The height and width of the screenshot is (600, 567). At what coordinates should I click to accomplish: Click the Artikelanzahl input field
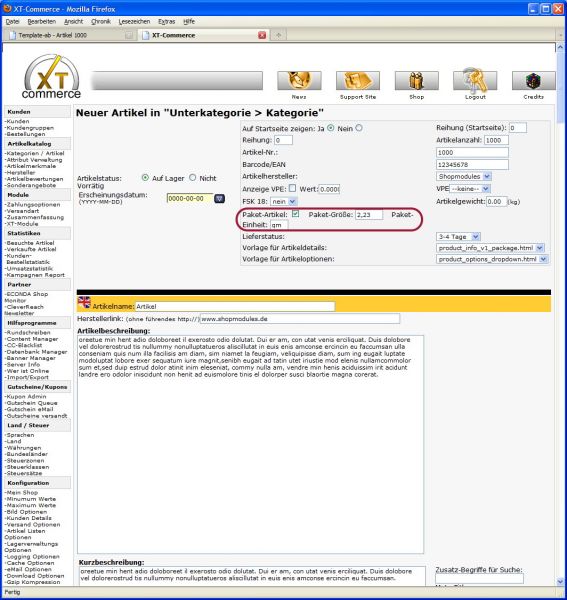coord(496,140)
